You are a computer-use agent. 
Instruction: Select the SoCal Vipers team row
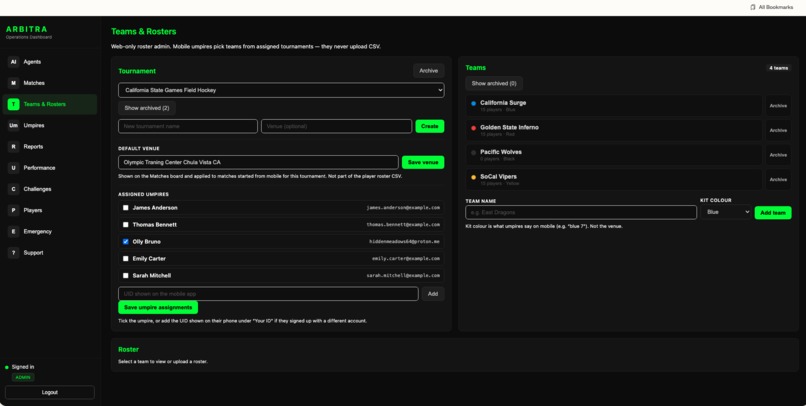point(614,180)
